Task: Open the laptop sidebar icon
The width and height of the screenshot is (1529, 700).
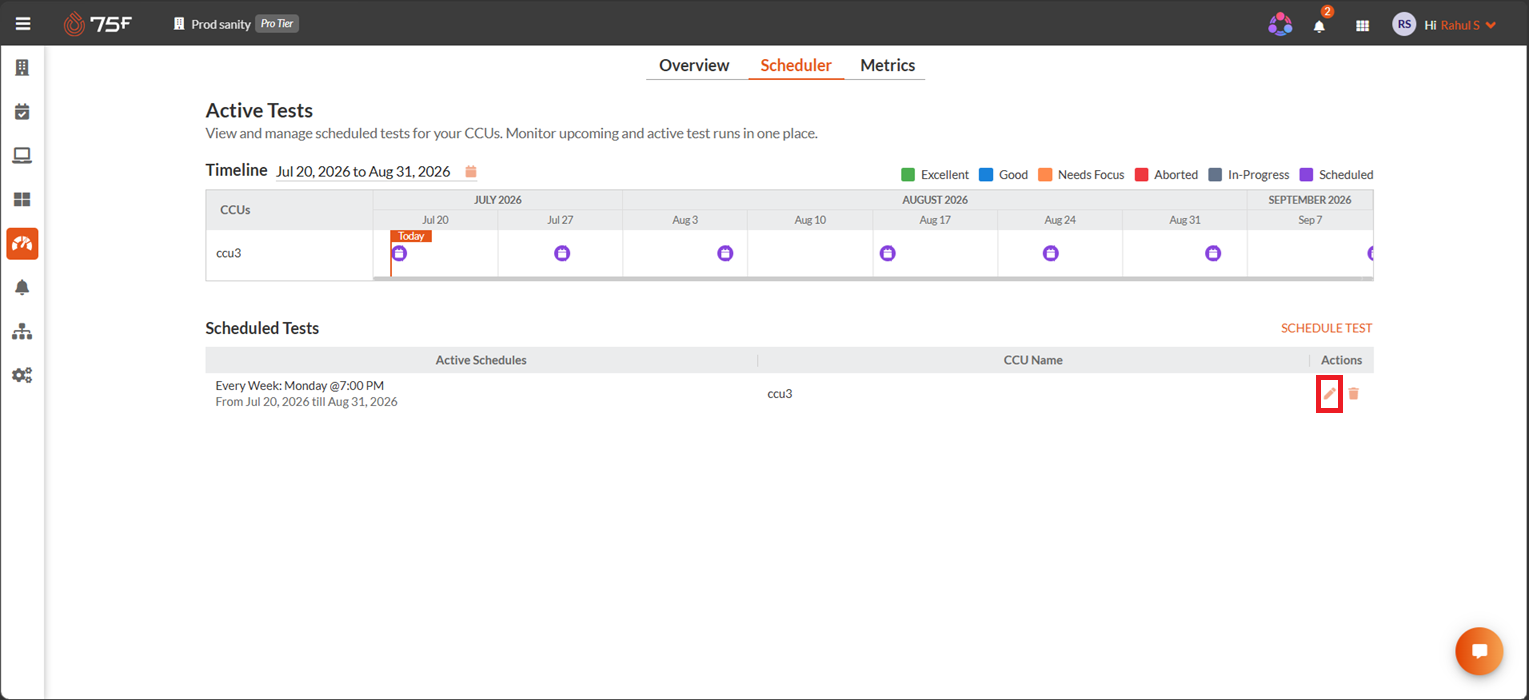Action: point(22,155)
